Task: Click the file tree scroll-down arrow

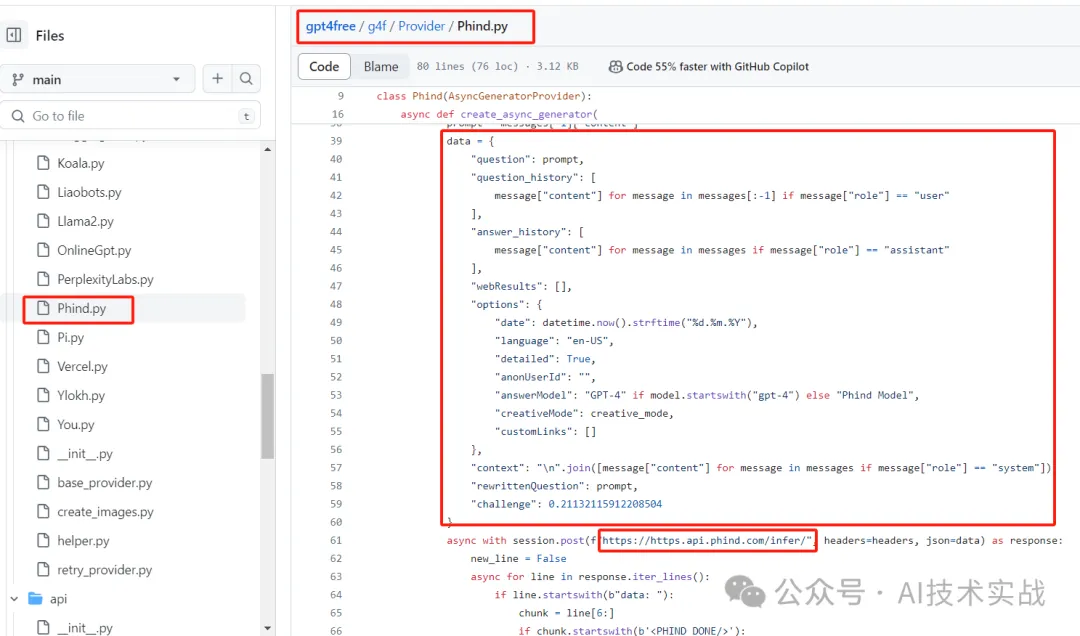Action: pyautogui.click(x=268, y=628)
